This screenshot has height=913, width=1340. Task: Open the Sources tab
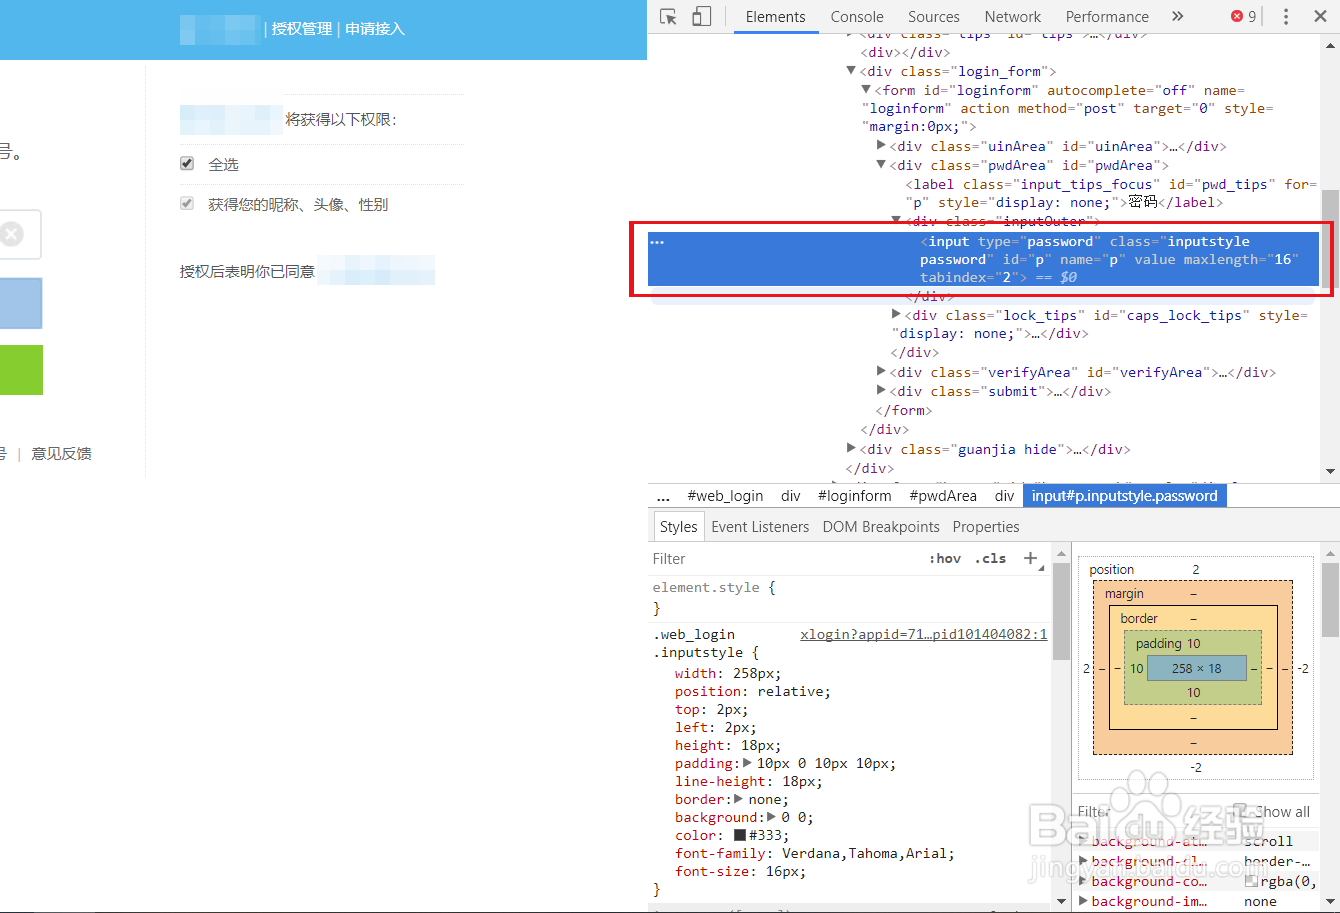(x=934, y=17)
